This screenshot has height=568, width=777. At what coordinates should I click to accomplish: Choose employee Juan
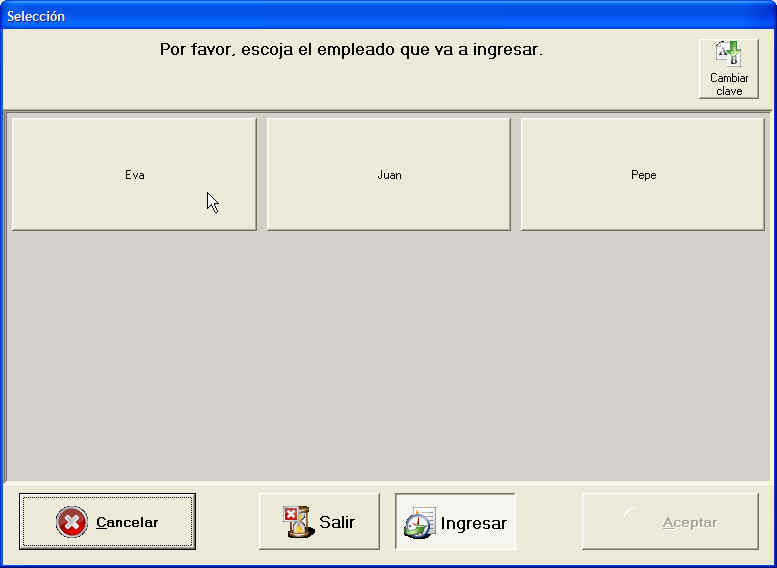tap(389, 175)
